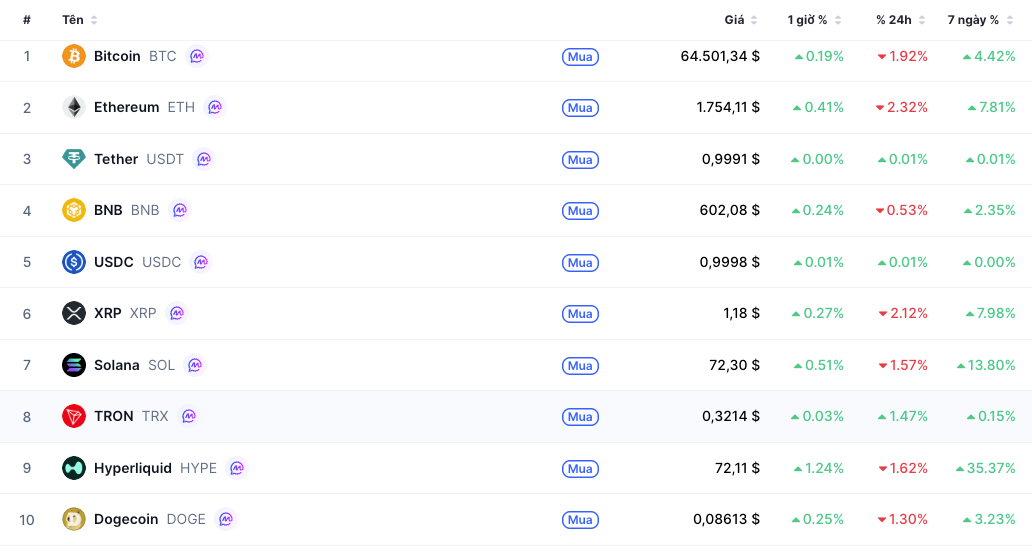Sort table by Tên column

pyautogui.click(x=80, y=20)
